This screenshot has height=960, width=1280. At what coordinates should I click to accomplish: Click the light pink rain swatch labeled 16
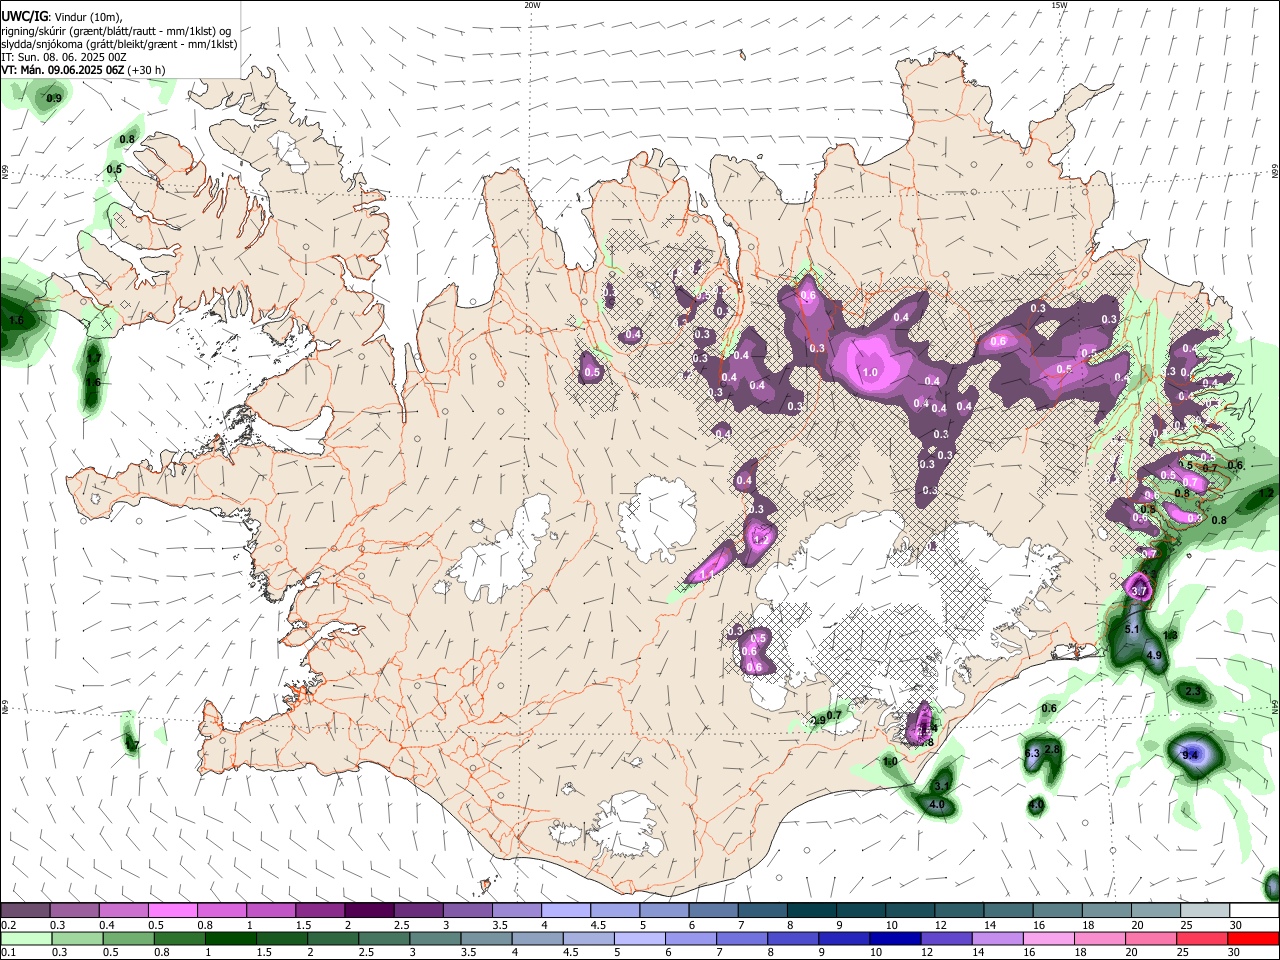[1048, 939]
